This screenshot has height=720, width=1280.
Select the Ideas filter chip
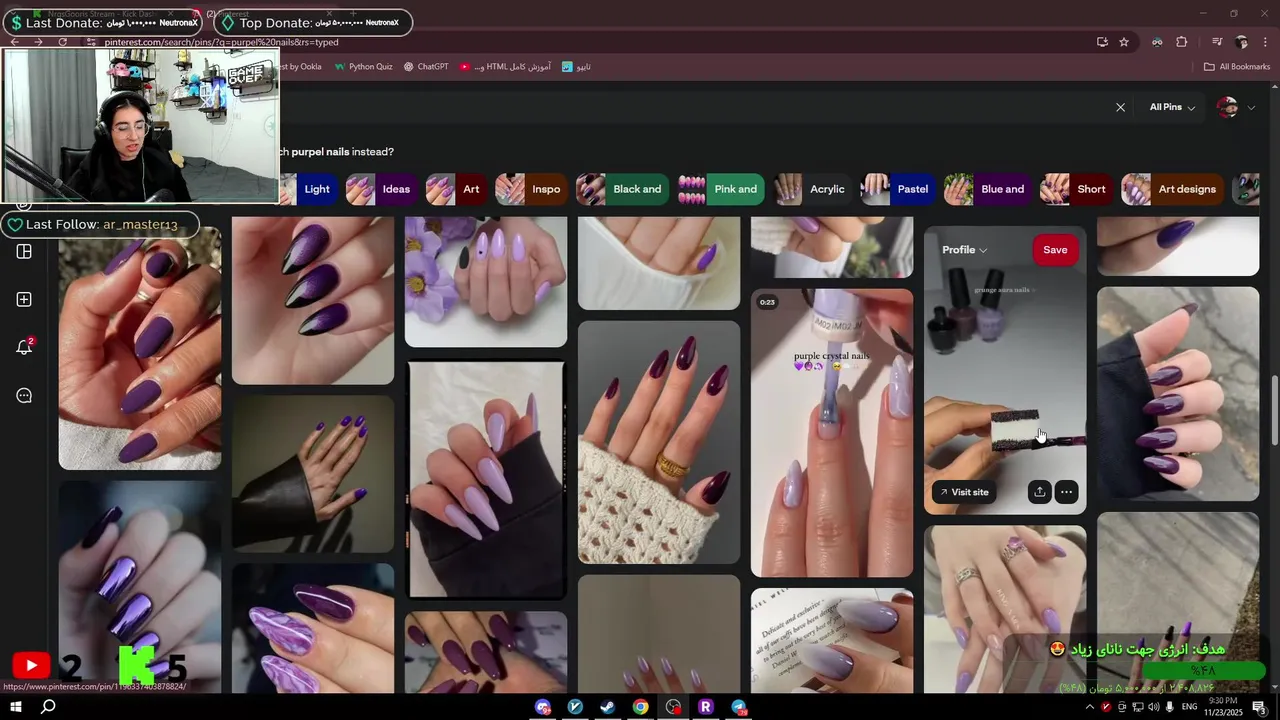(381, 189)
